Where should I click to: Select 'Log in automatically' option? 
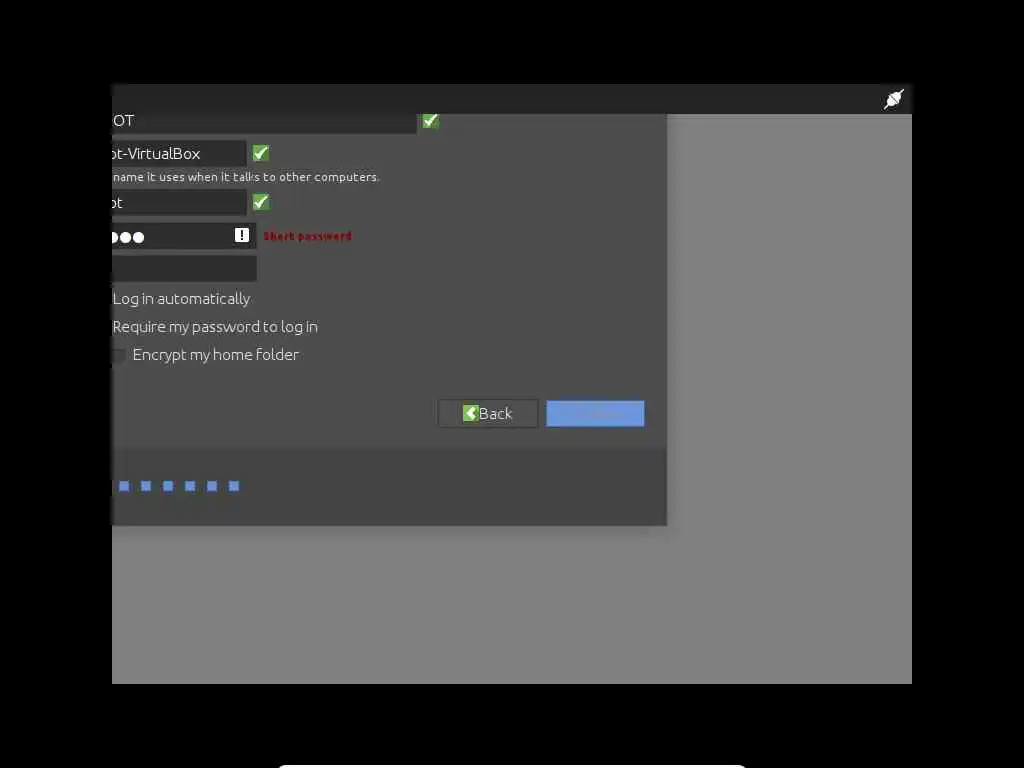(x=181, y=299)
